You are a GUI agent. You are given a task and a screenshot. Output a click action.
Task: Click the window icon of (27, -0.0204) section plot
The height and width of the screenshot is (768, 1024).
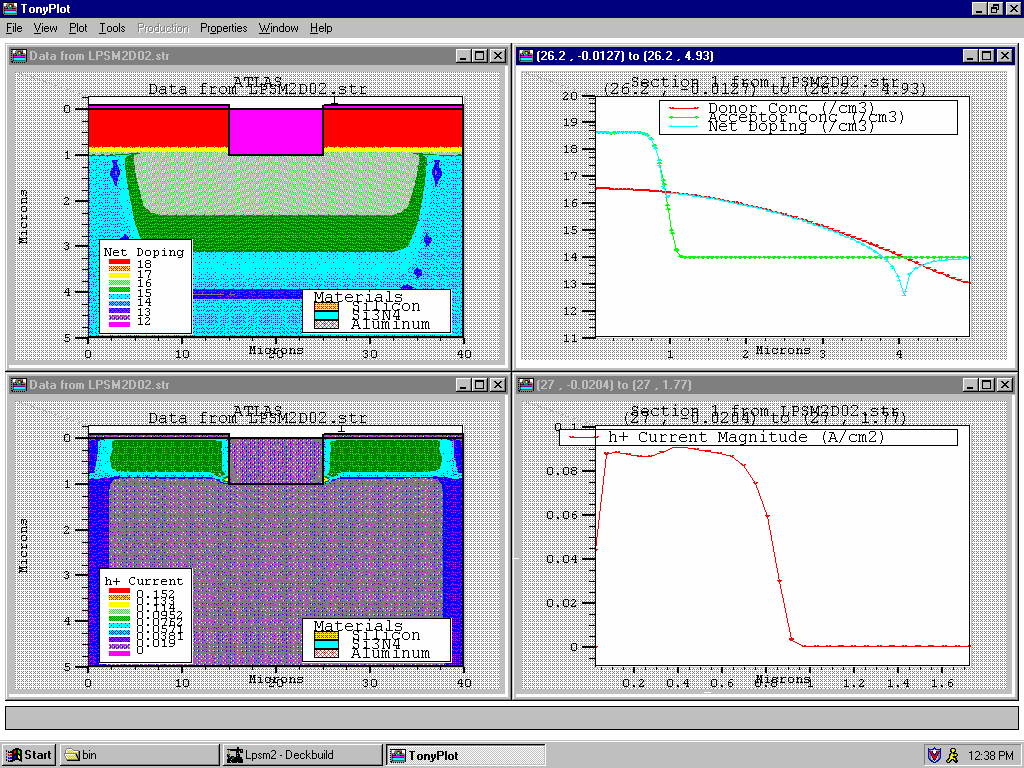tap(526, 385)
